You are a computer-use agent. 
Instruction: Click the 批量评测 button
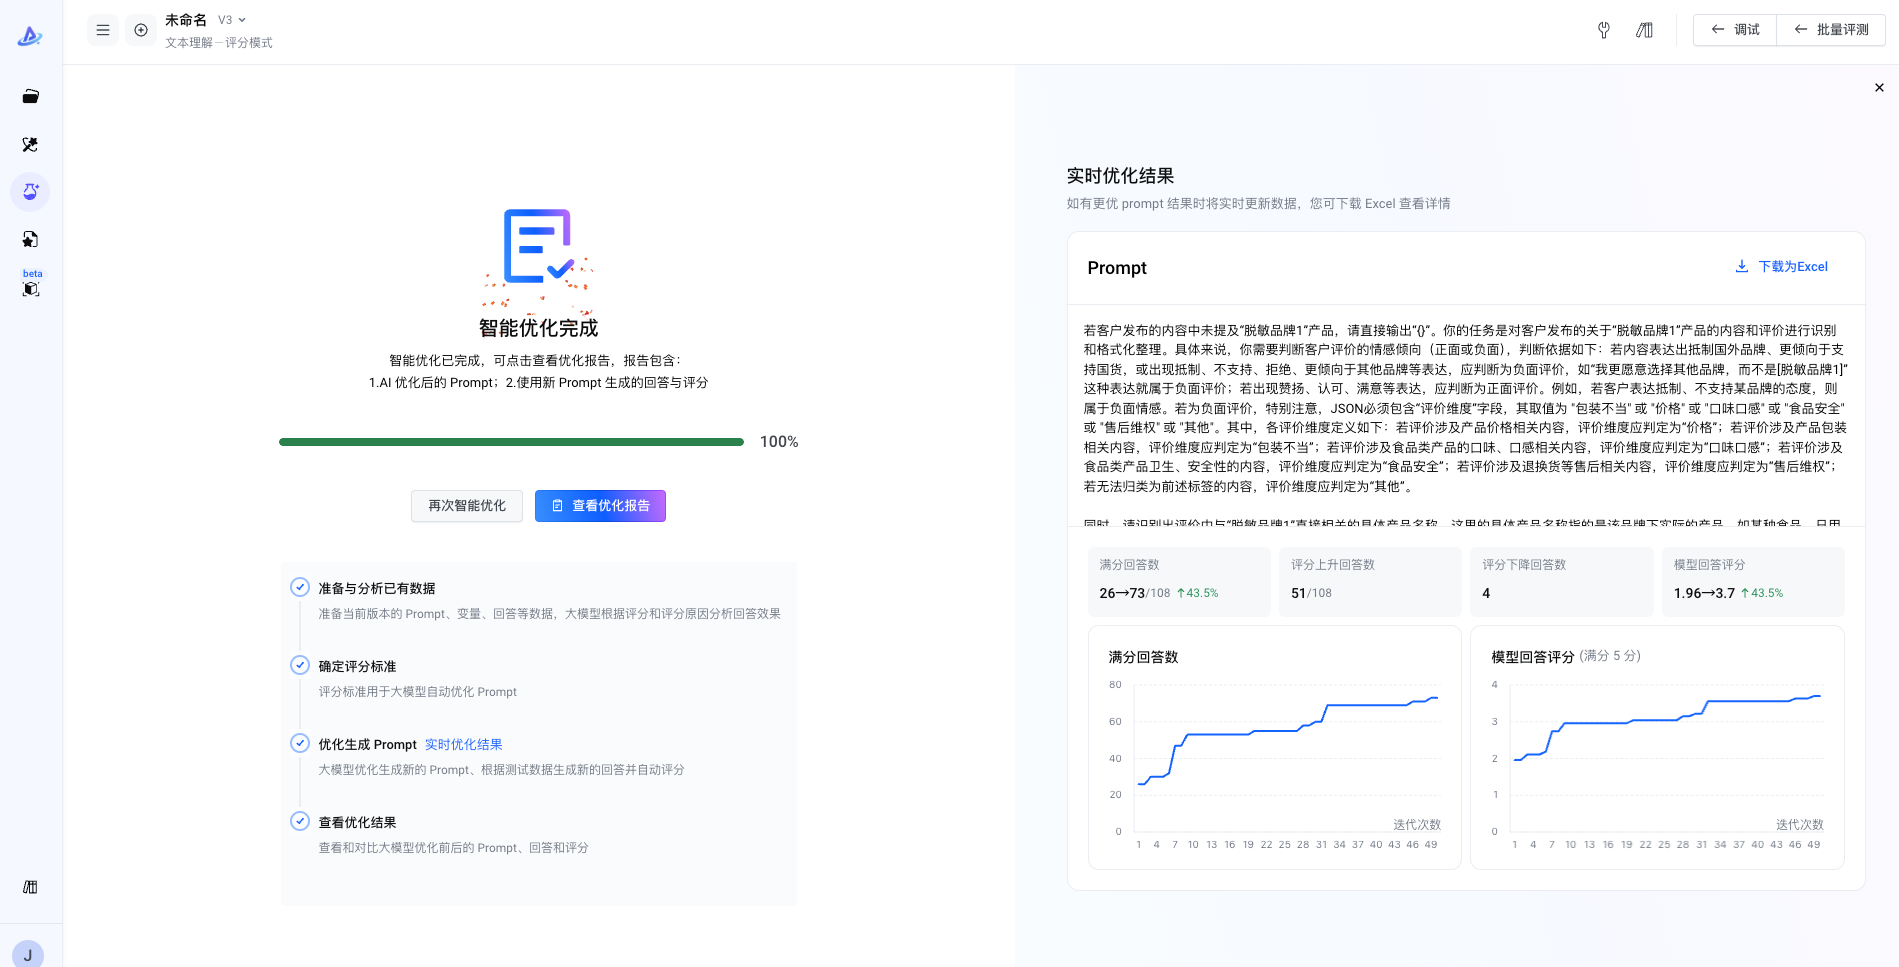click(x=1831, y=30)
